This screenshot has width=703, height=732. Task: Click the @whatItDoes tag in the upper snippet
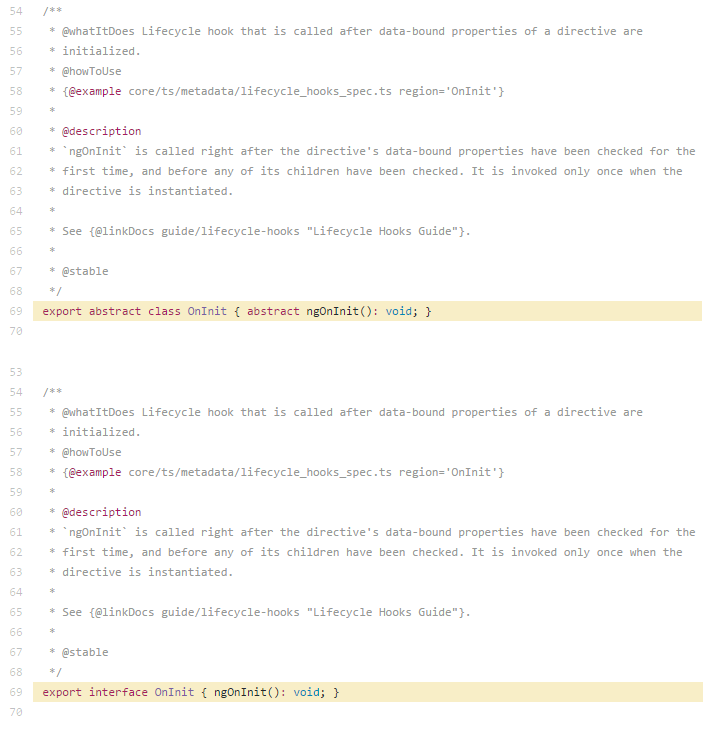[98, 31]
